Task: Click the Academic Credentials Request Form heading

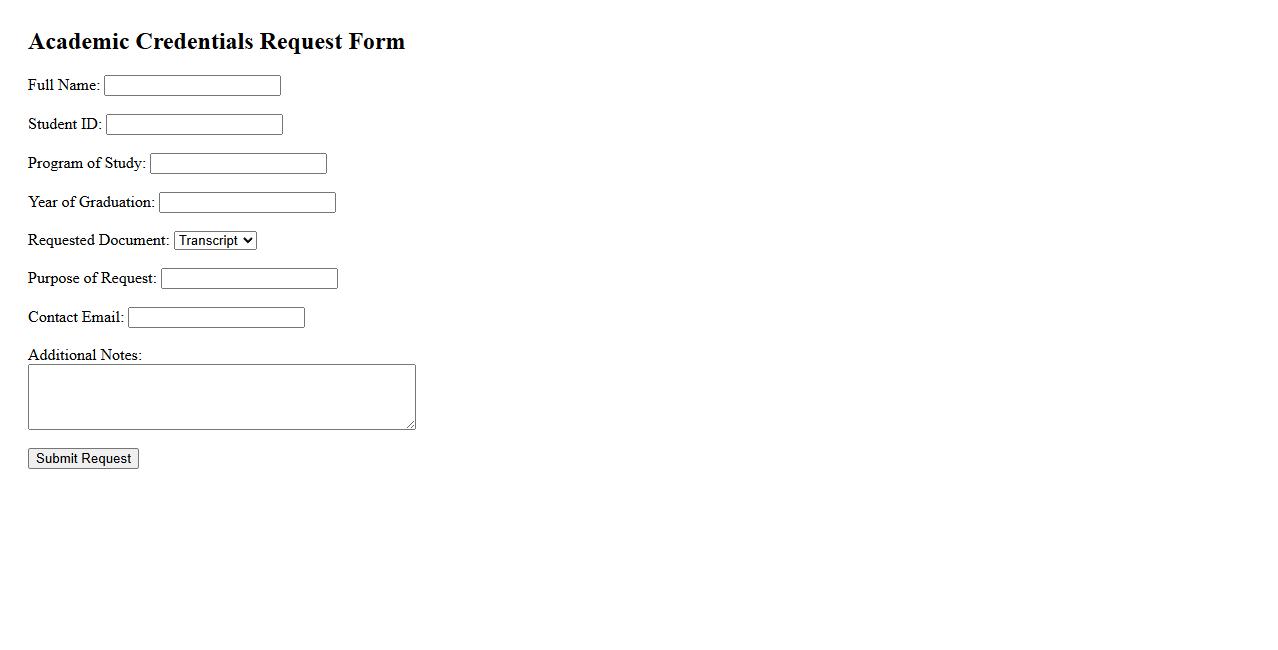Action: pyautogui.click(x=216, y=42)
